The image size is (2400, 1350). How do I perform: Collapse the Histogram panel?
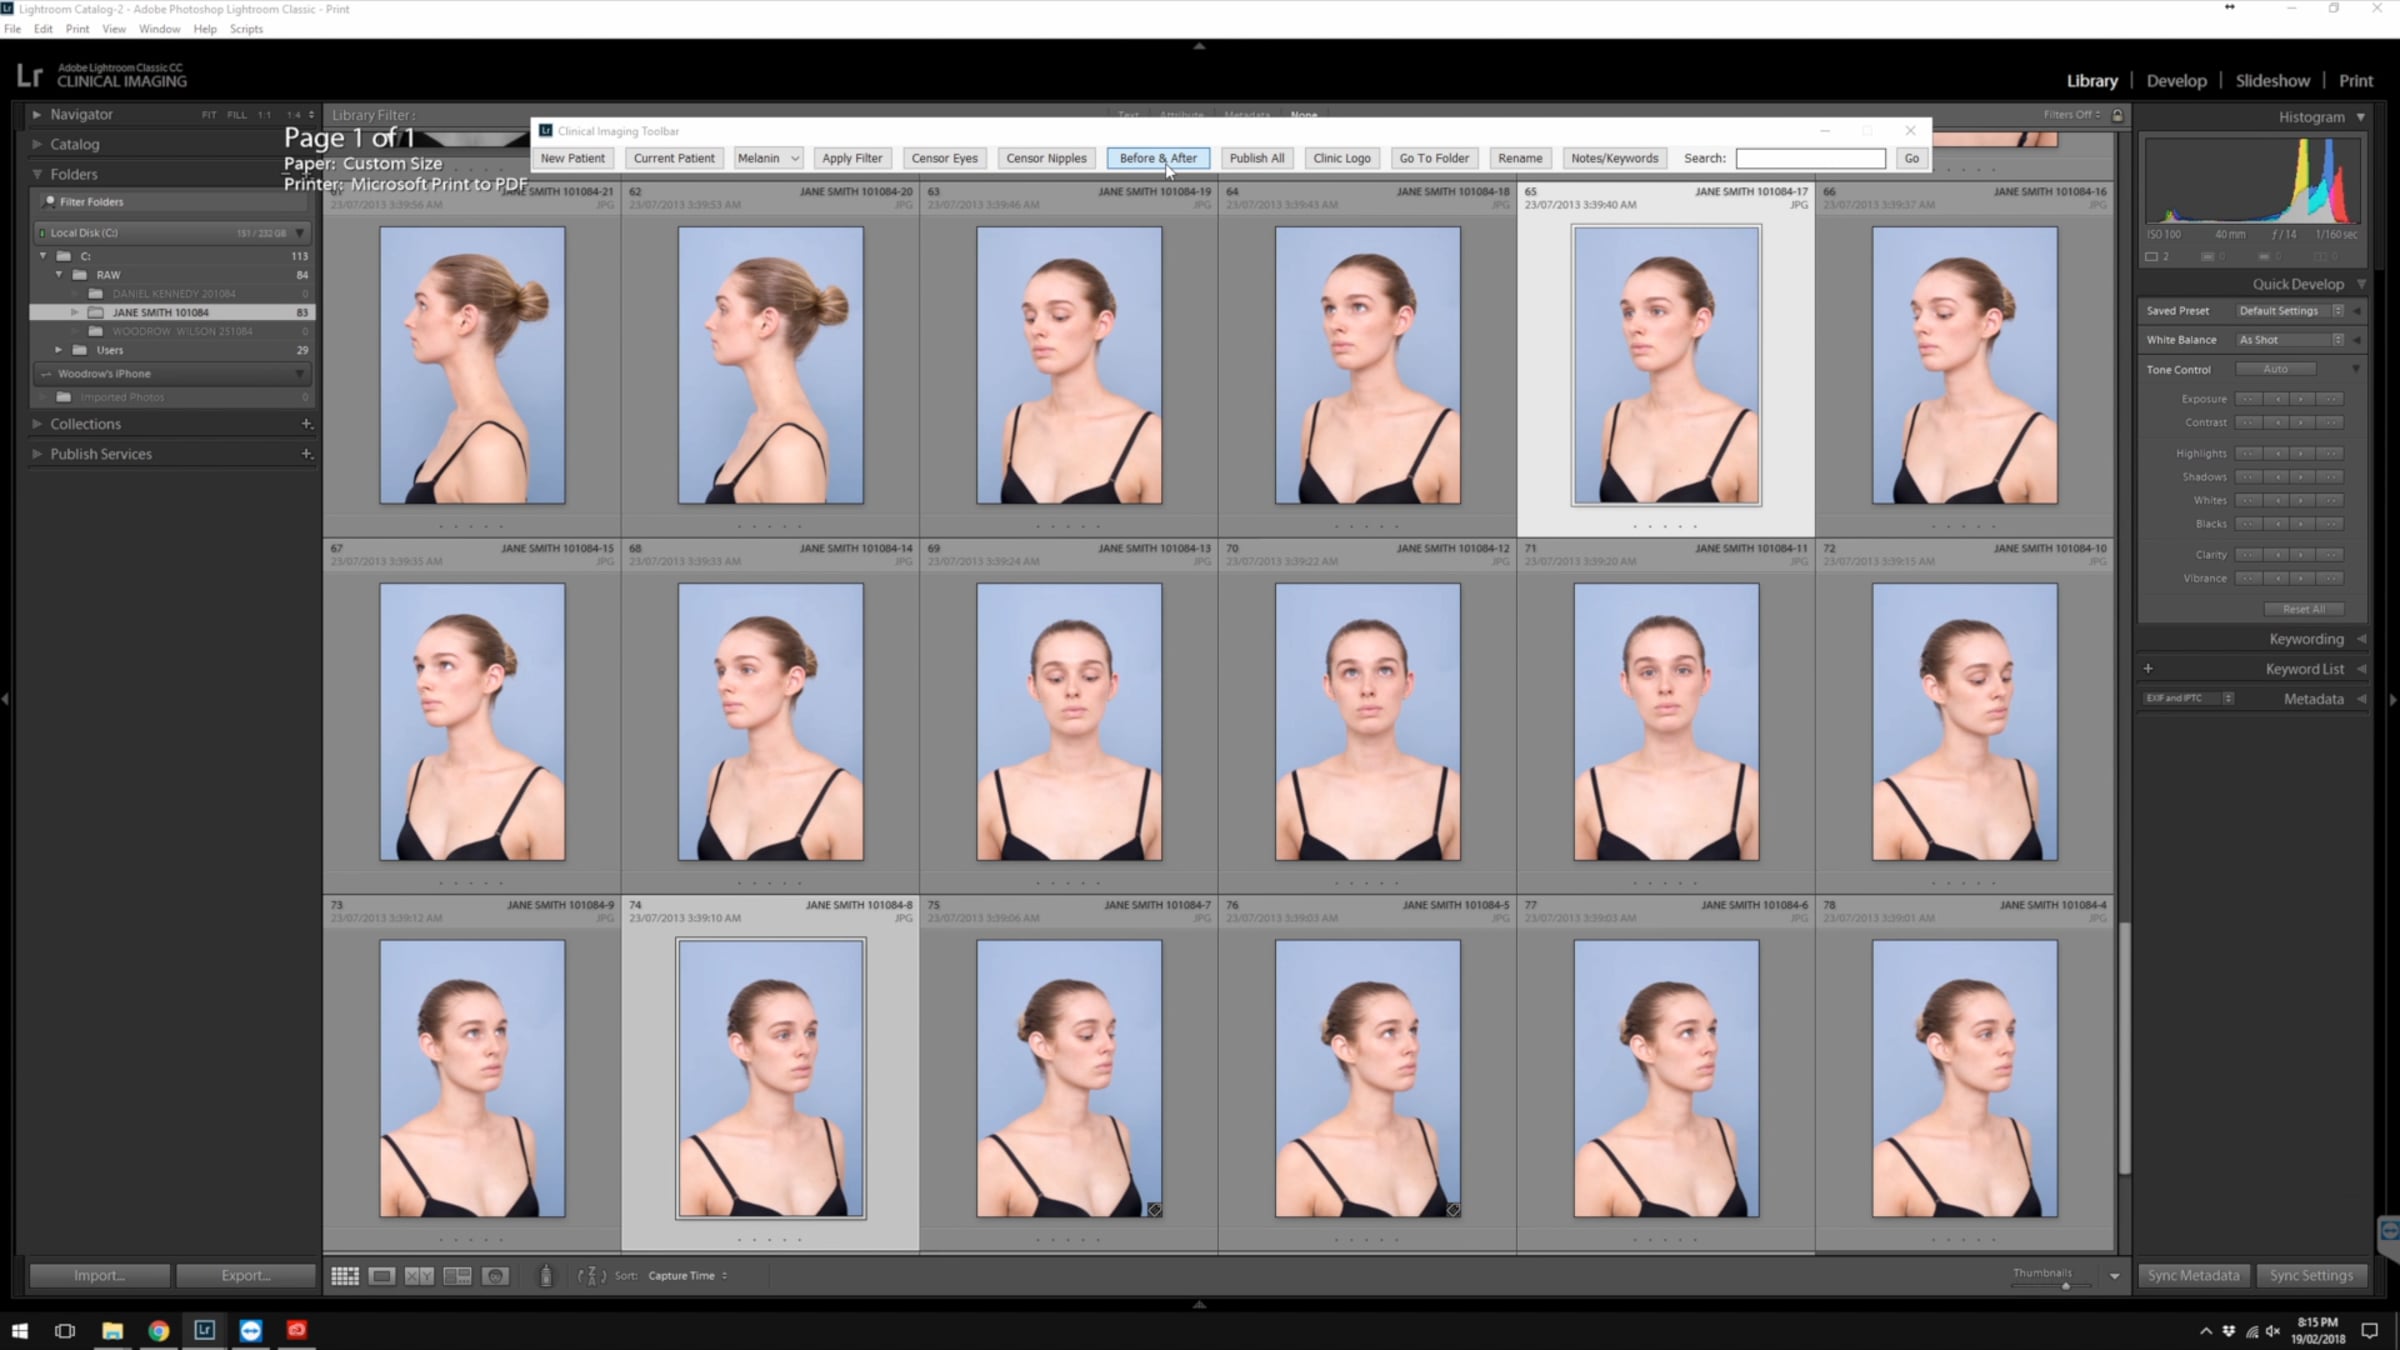pyautogui.click(x=2361, y=117)
